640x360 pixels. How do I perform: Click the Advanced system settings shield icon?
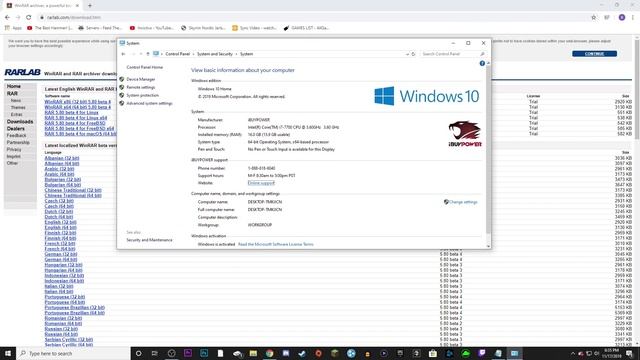[x=122, y=103]
